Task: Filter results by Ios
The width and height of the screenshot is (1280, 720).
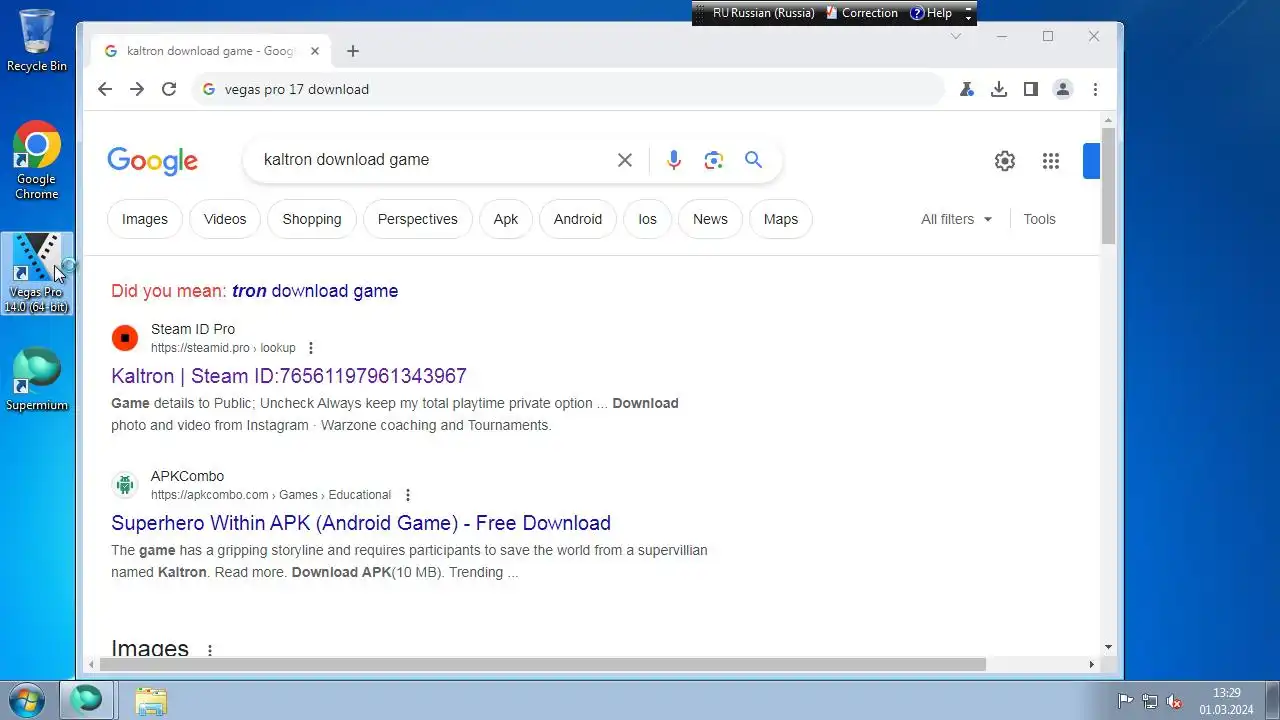Action: (648, 219)
